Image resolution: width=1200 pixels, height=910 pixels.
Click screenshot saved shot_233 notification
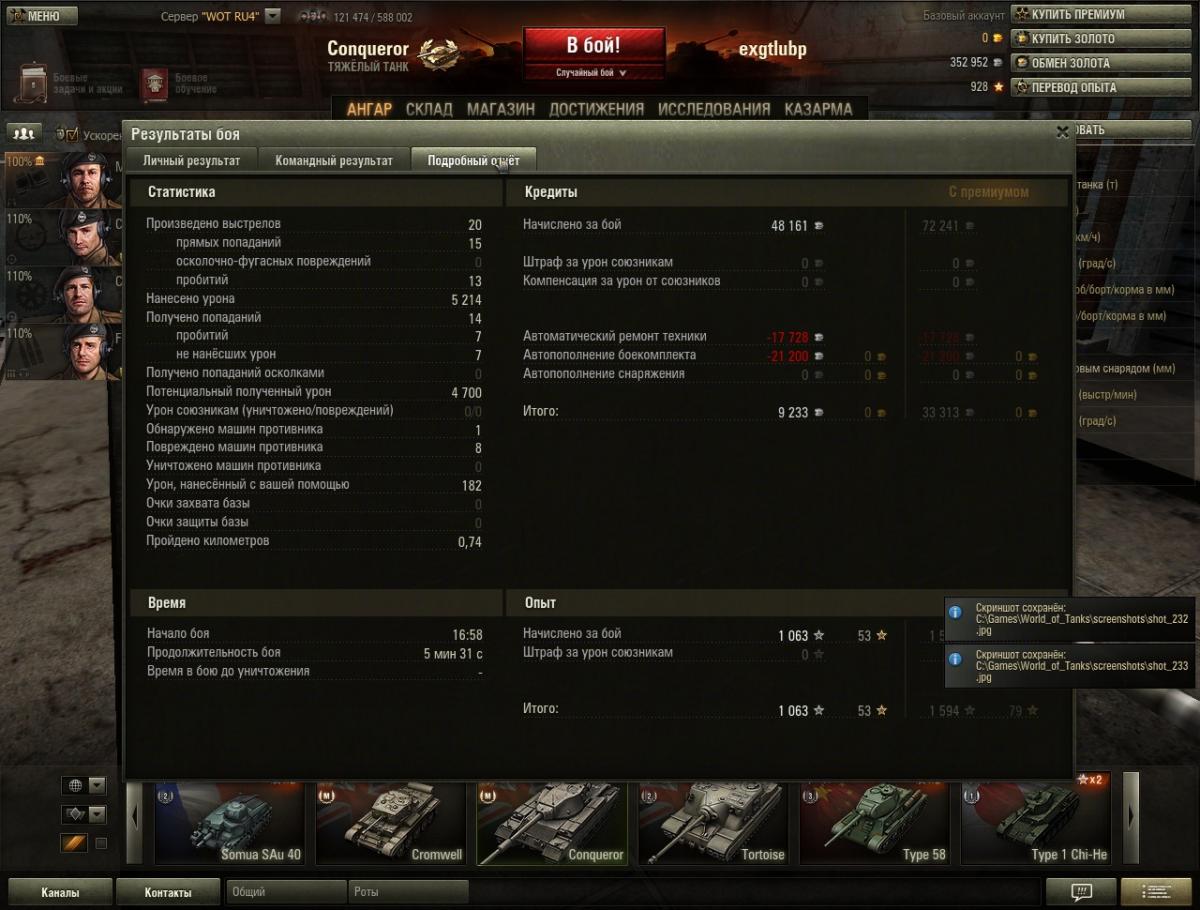coord(1070,666)
